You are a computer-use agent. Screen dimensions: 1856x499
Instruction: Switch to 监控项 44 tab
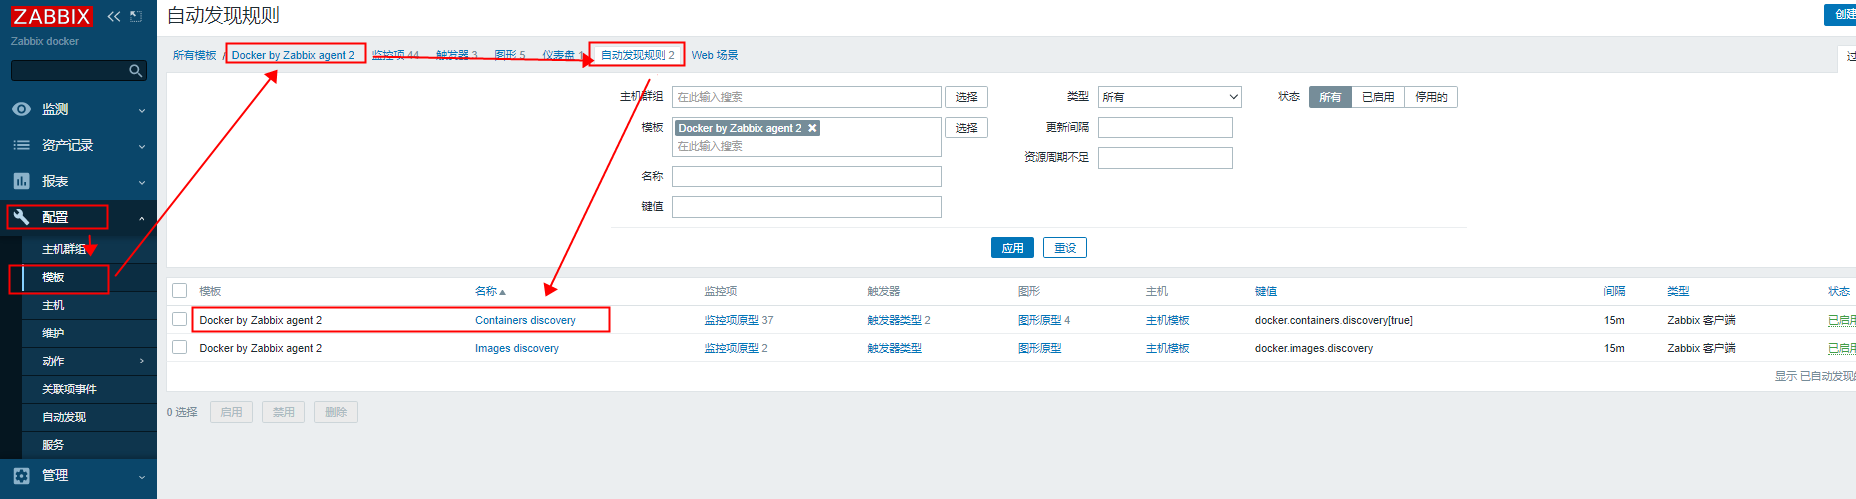396,55
